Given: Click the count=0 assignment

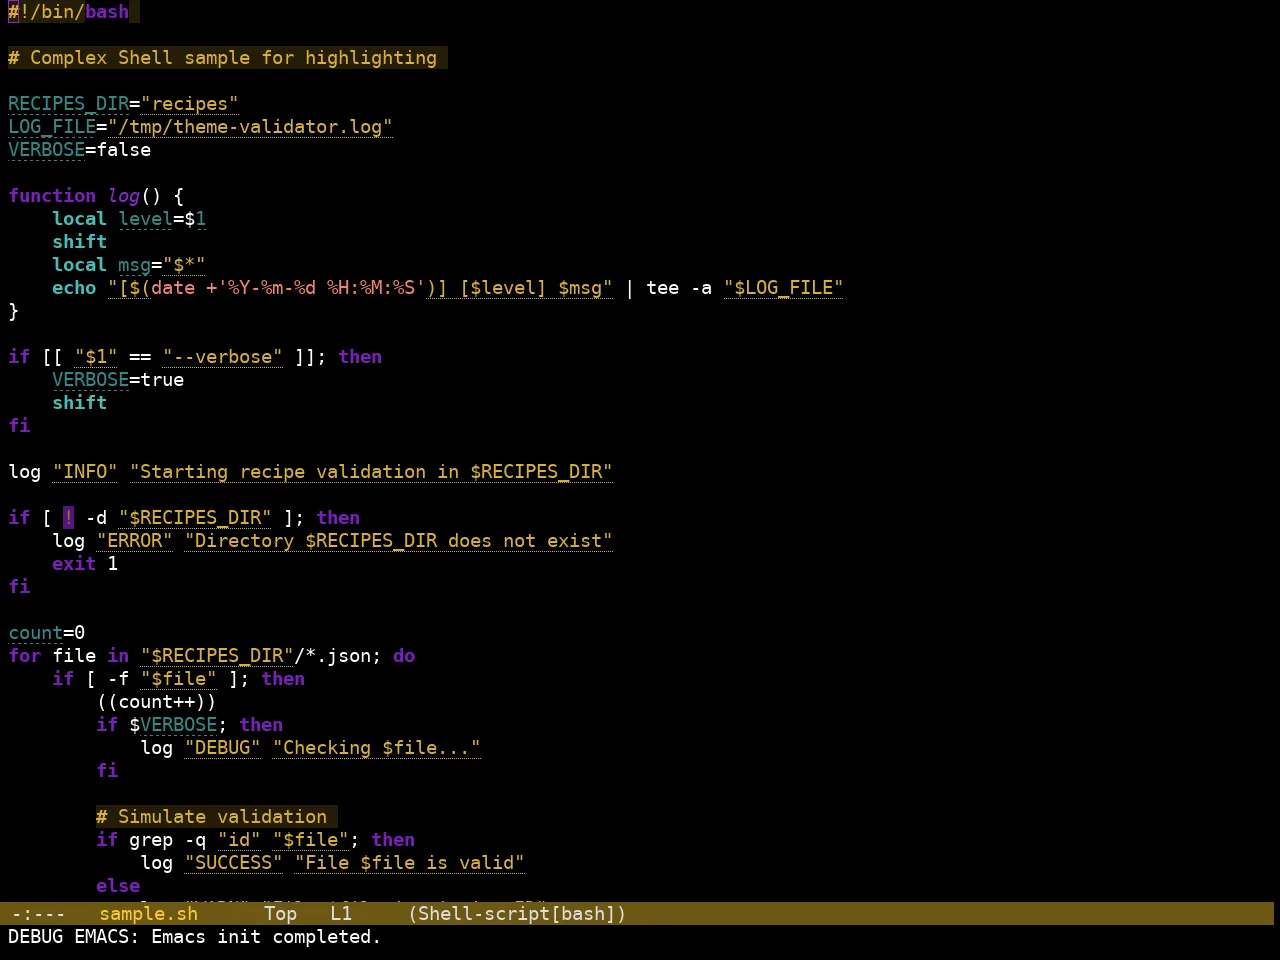Looking at the screenshot, I should pyautogui.click(x=47, y=633).
